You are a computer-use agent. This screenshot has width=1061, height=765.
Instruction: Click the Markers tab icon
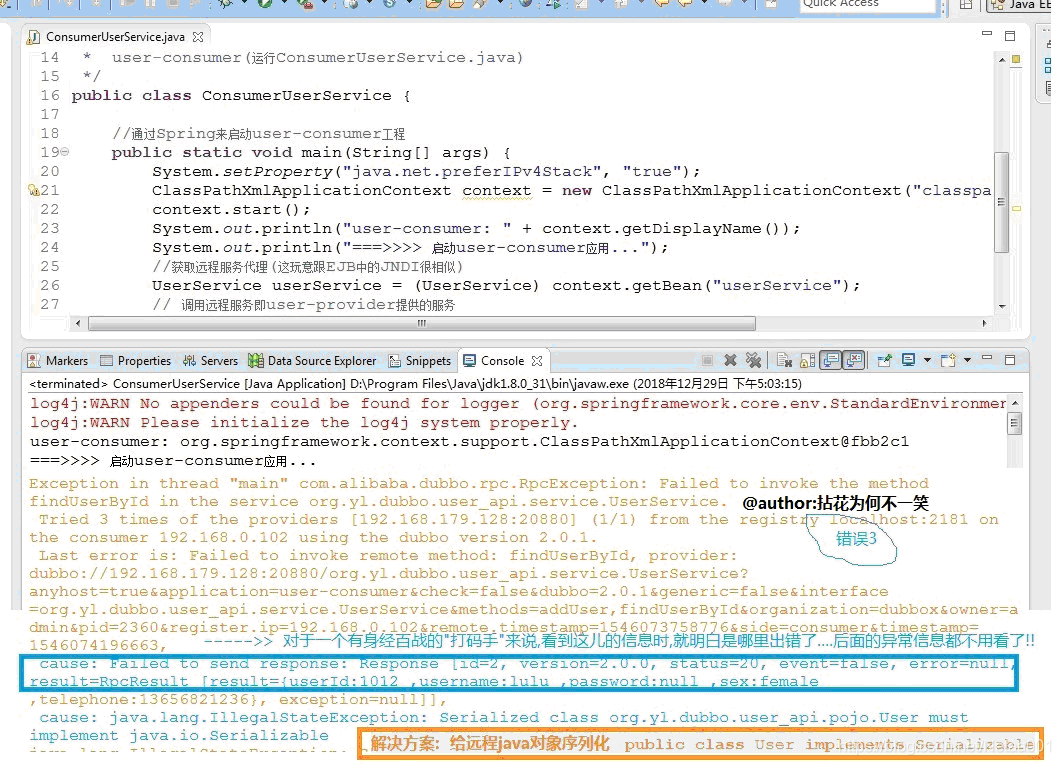pos(33,361)
